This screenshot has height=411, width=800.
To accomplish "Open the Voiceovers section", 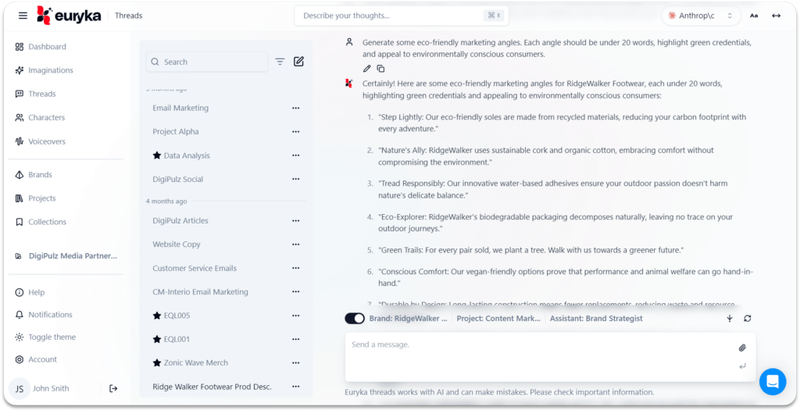I will click(x=40, y=141).
